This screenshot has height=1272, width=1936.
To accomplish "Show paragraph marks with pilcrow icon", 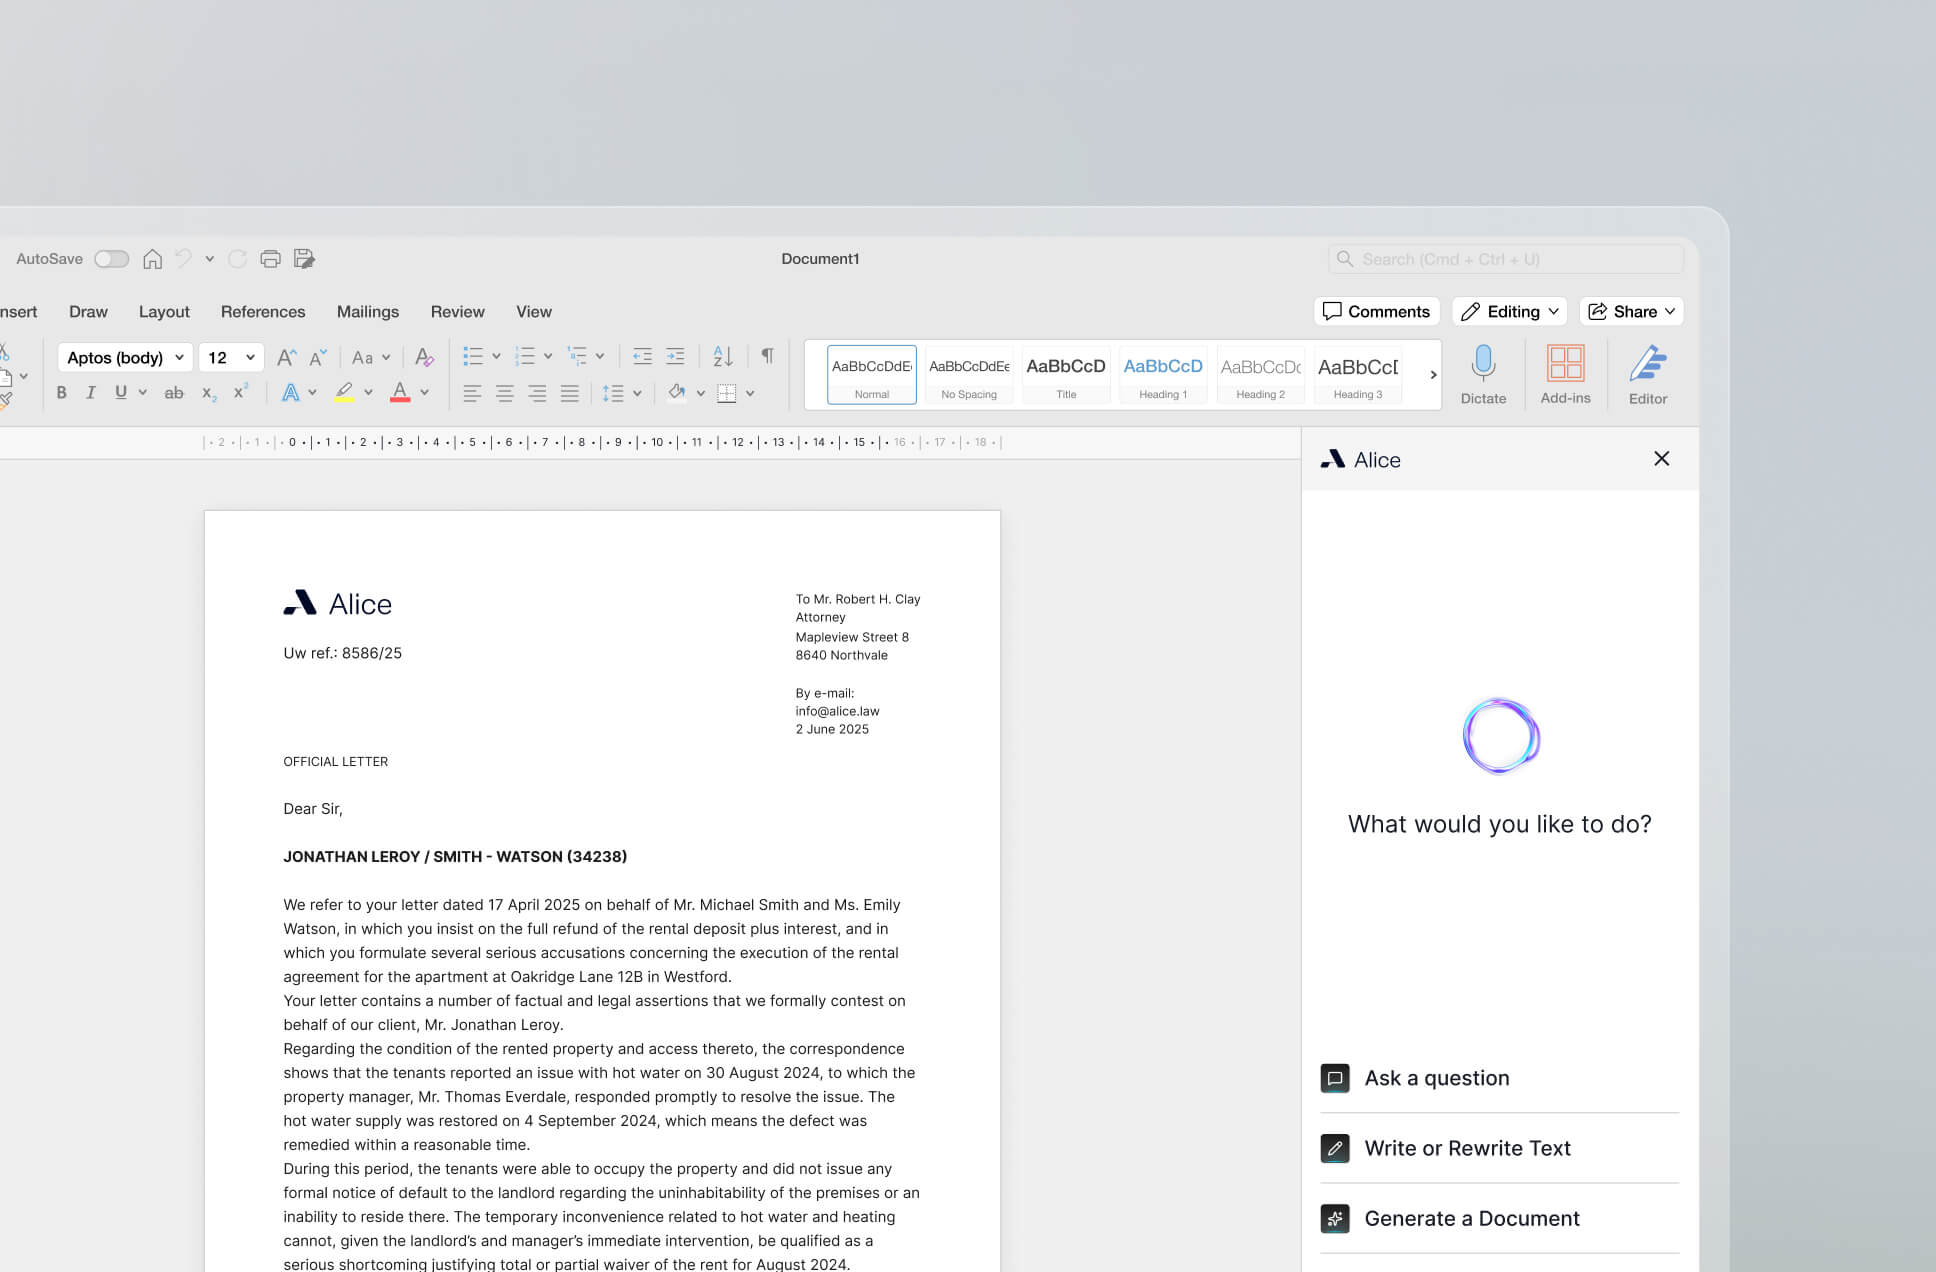I will [767, 356].
